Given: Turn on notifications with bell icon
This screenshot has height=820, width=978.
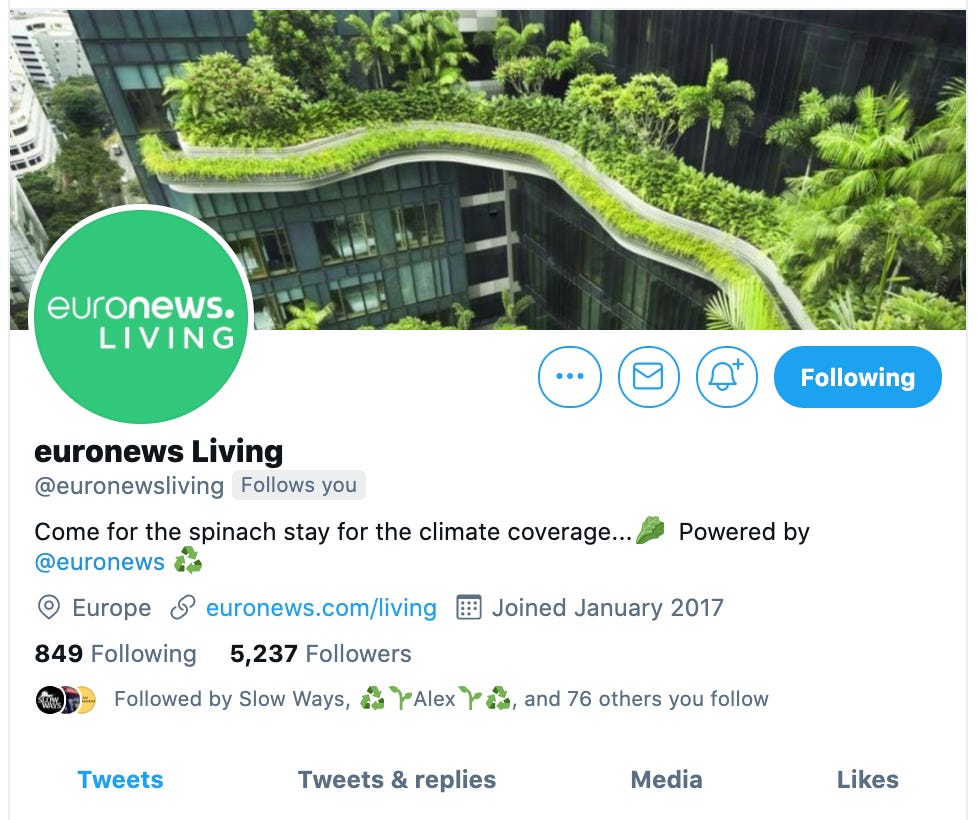Looking at the screenshot, I should (727, 377).
